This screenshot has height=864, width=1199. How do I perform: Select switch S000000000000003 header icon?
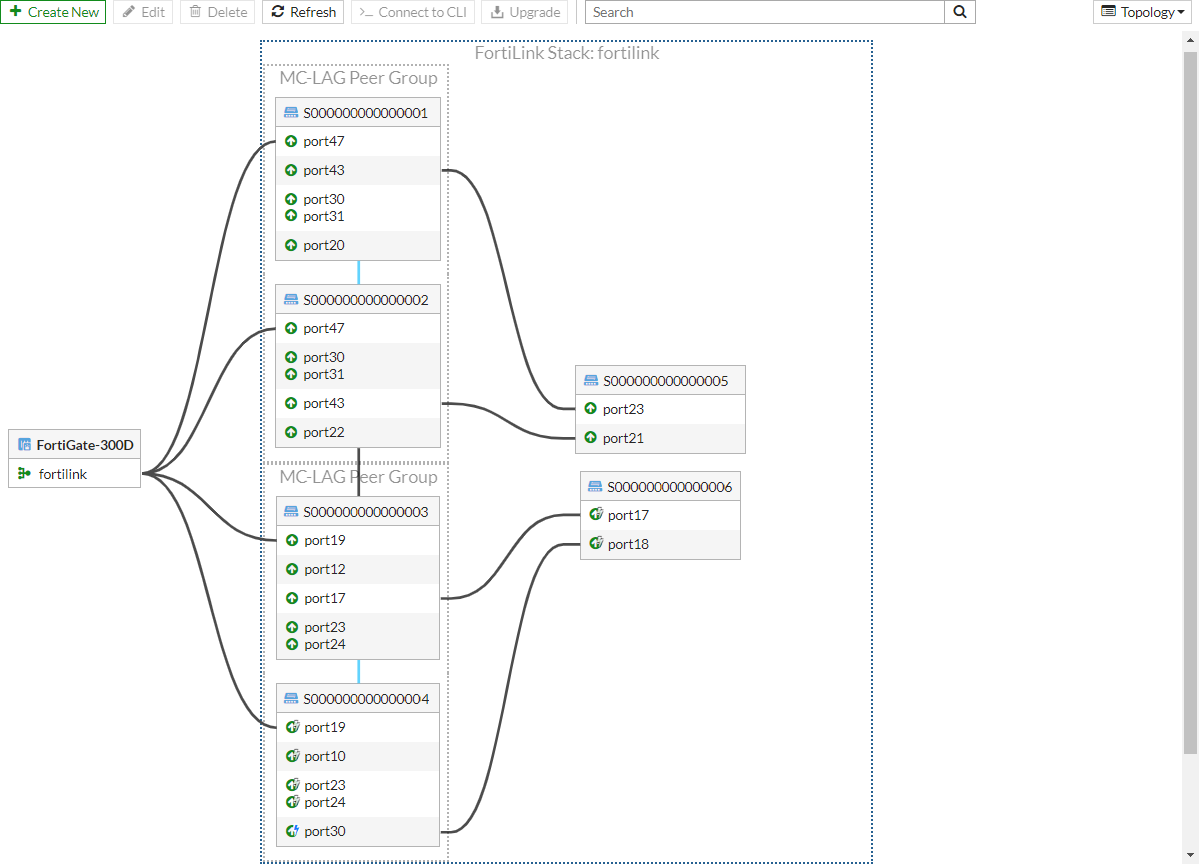[x=291, y=512]
